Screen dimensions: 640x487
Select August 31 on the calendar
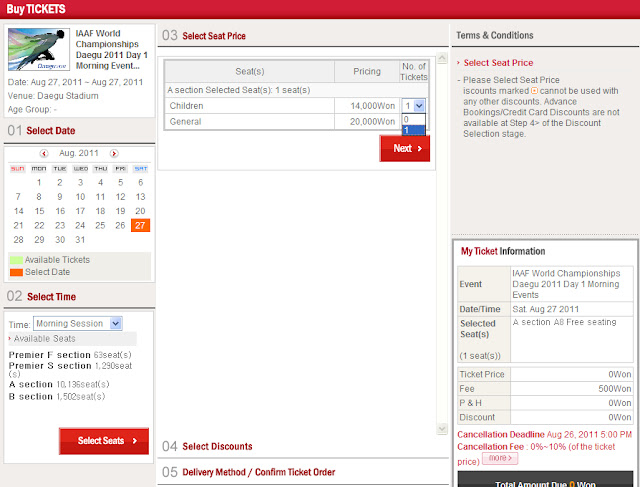[x=80, y=240]
